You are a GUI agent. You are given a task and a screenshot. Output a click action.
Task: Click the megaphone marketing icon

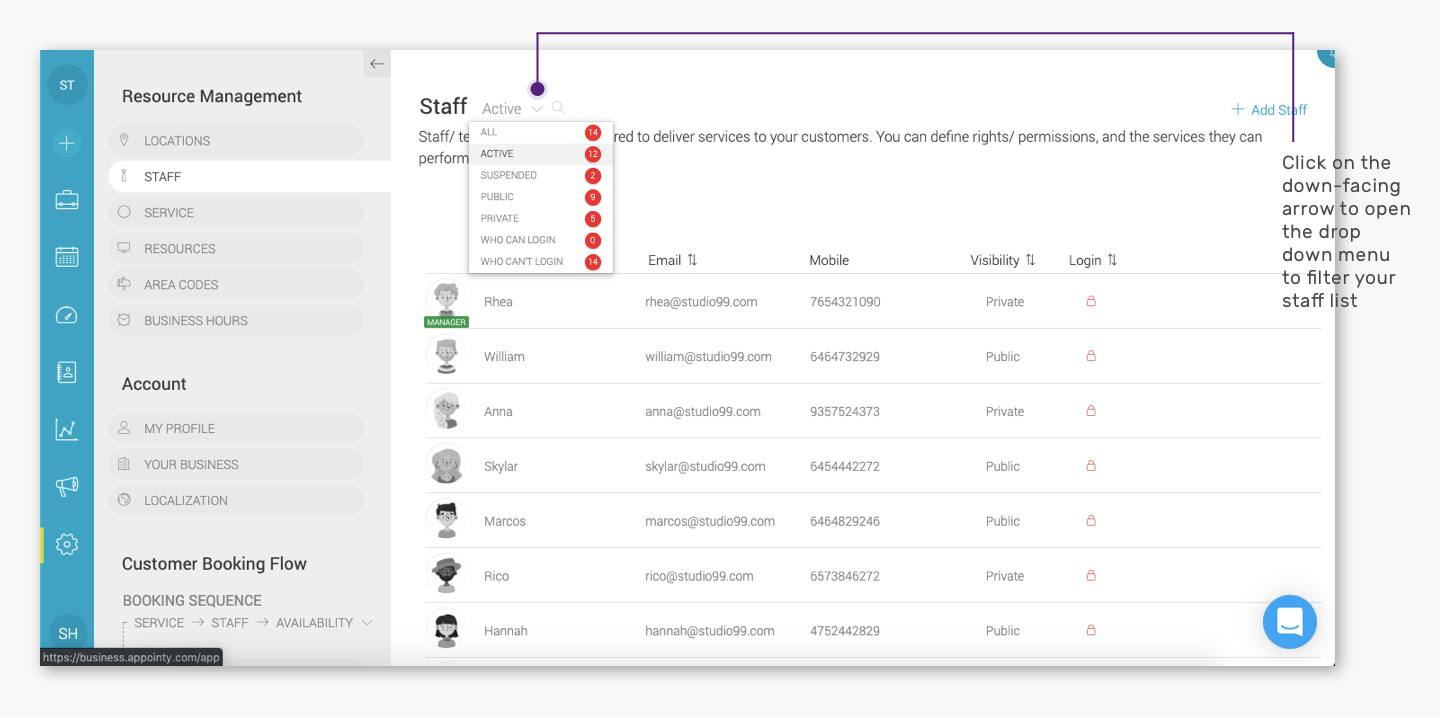67,487
